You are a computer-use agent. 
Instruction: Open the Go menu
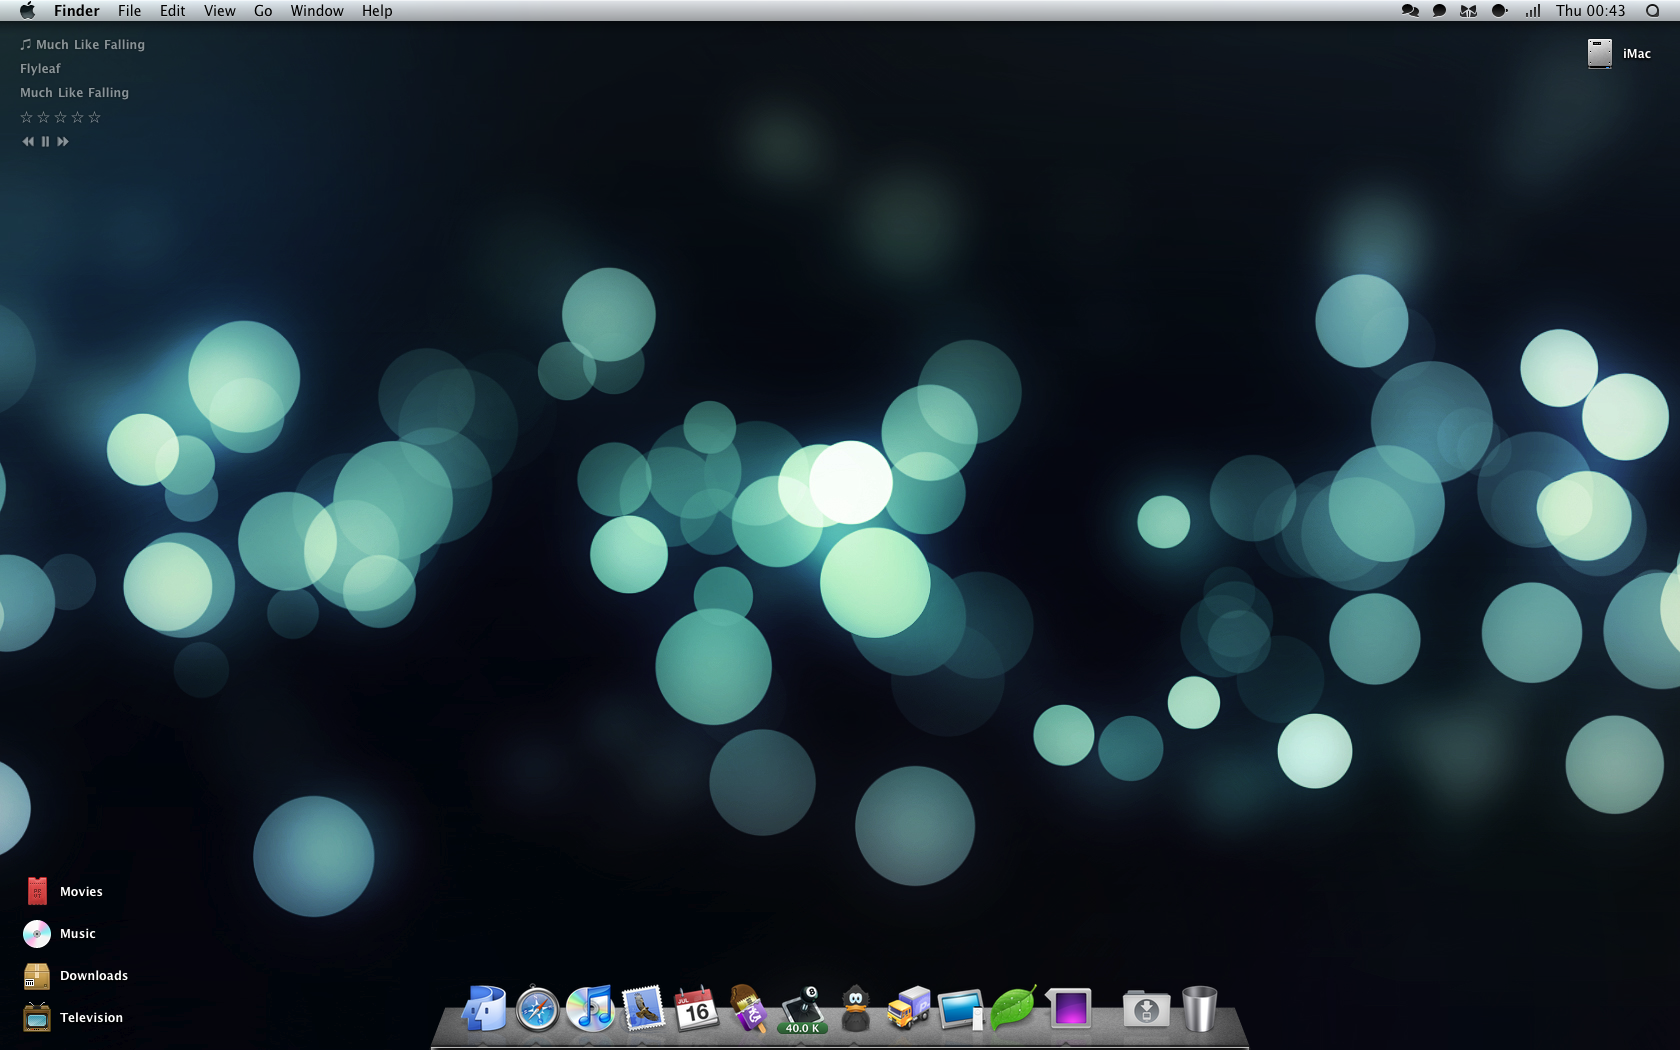click(263, 11)
